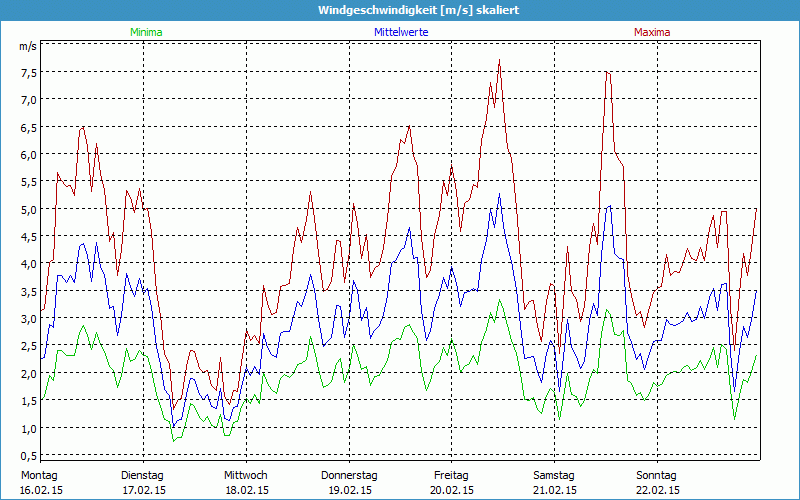Click the '19.02.15' date label
Viewport: 800px width, 500px height.
[350, 490]
